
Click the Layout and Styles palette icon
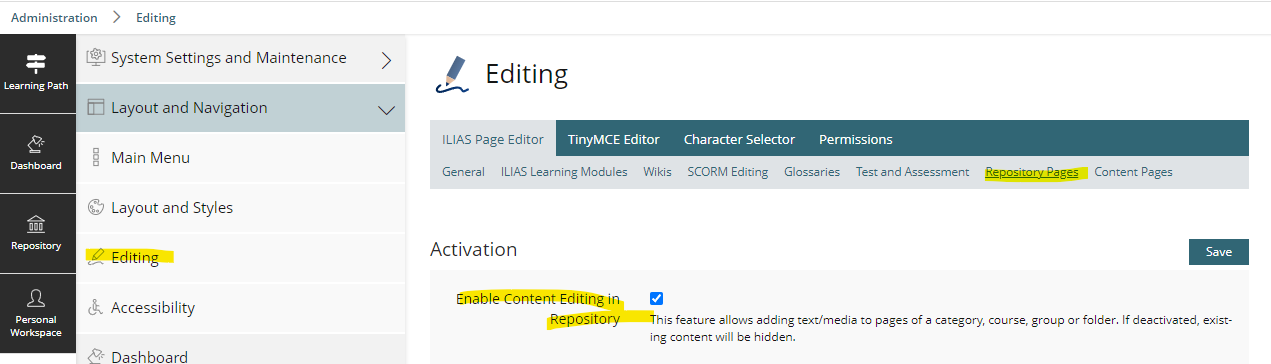tap(97, 208)
